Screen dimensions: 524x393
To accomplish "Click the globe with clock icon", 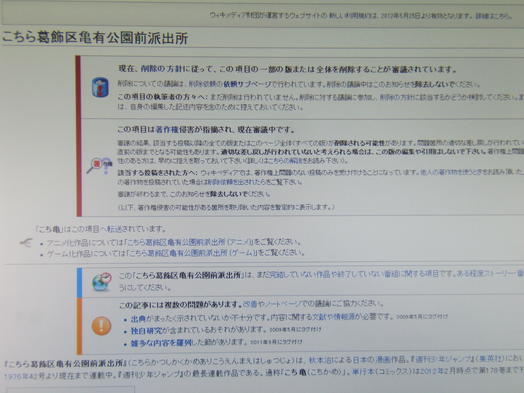I will tap(102, 281).
